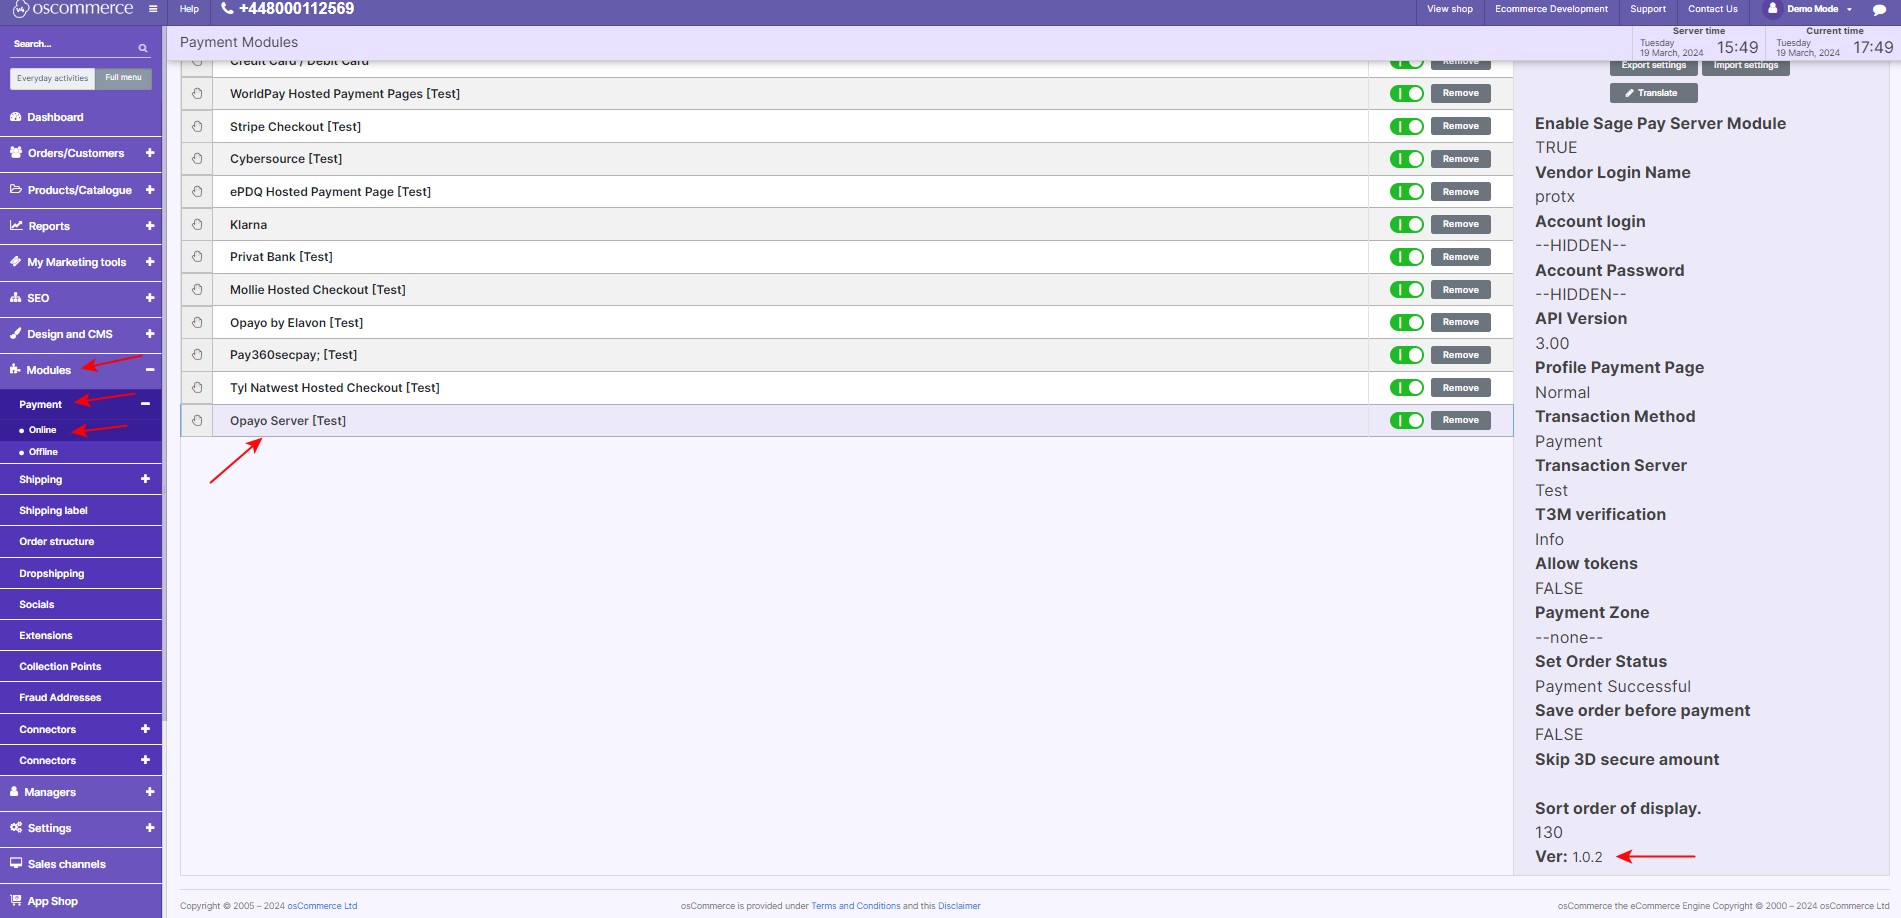The image size is (1901, 918).
Task: Click the Managers person icon in sidebar
Action: click(x=14, y=792)
